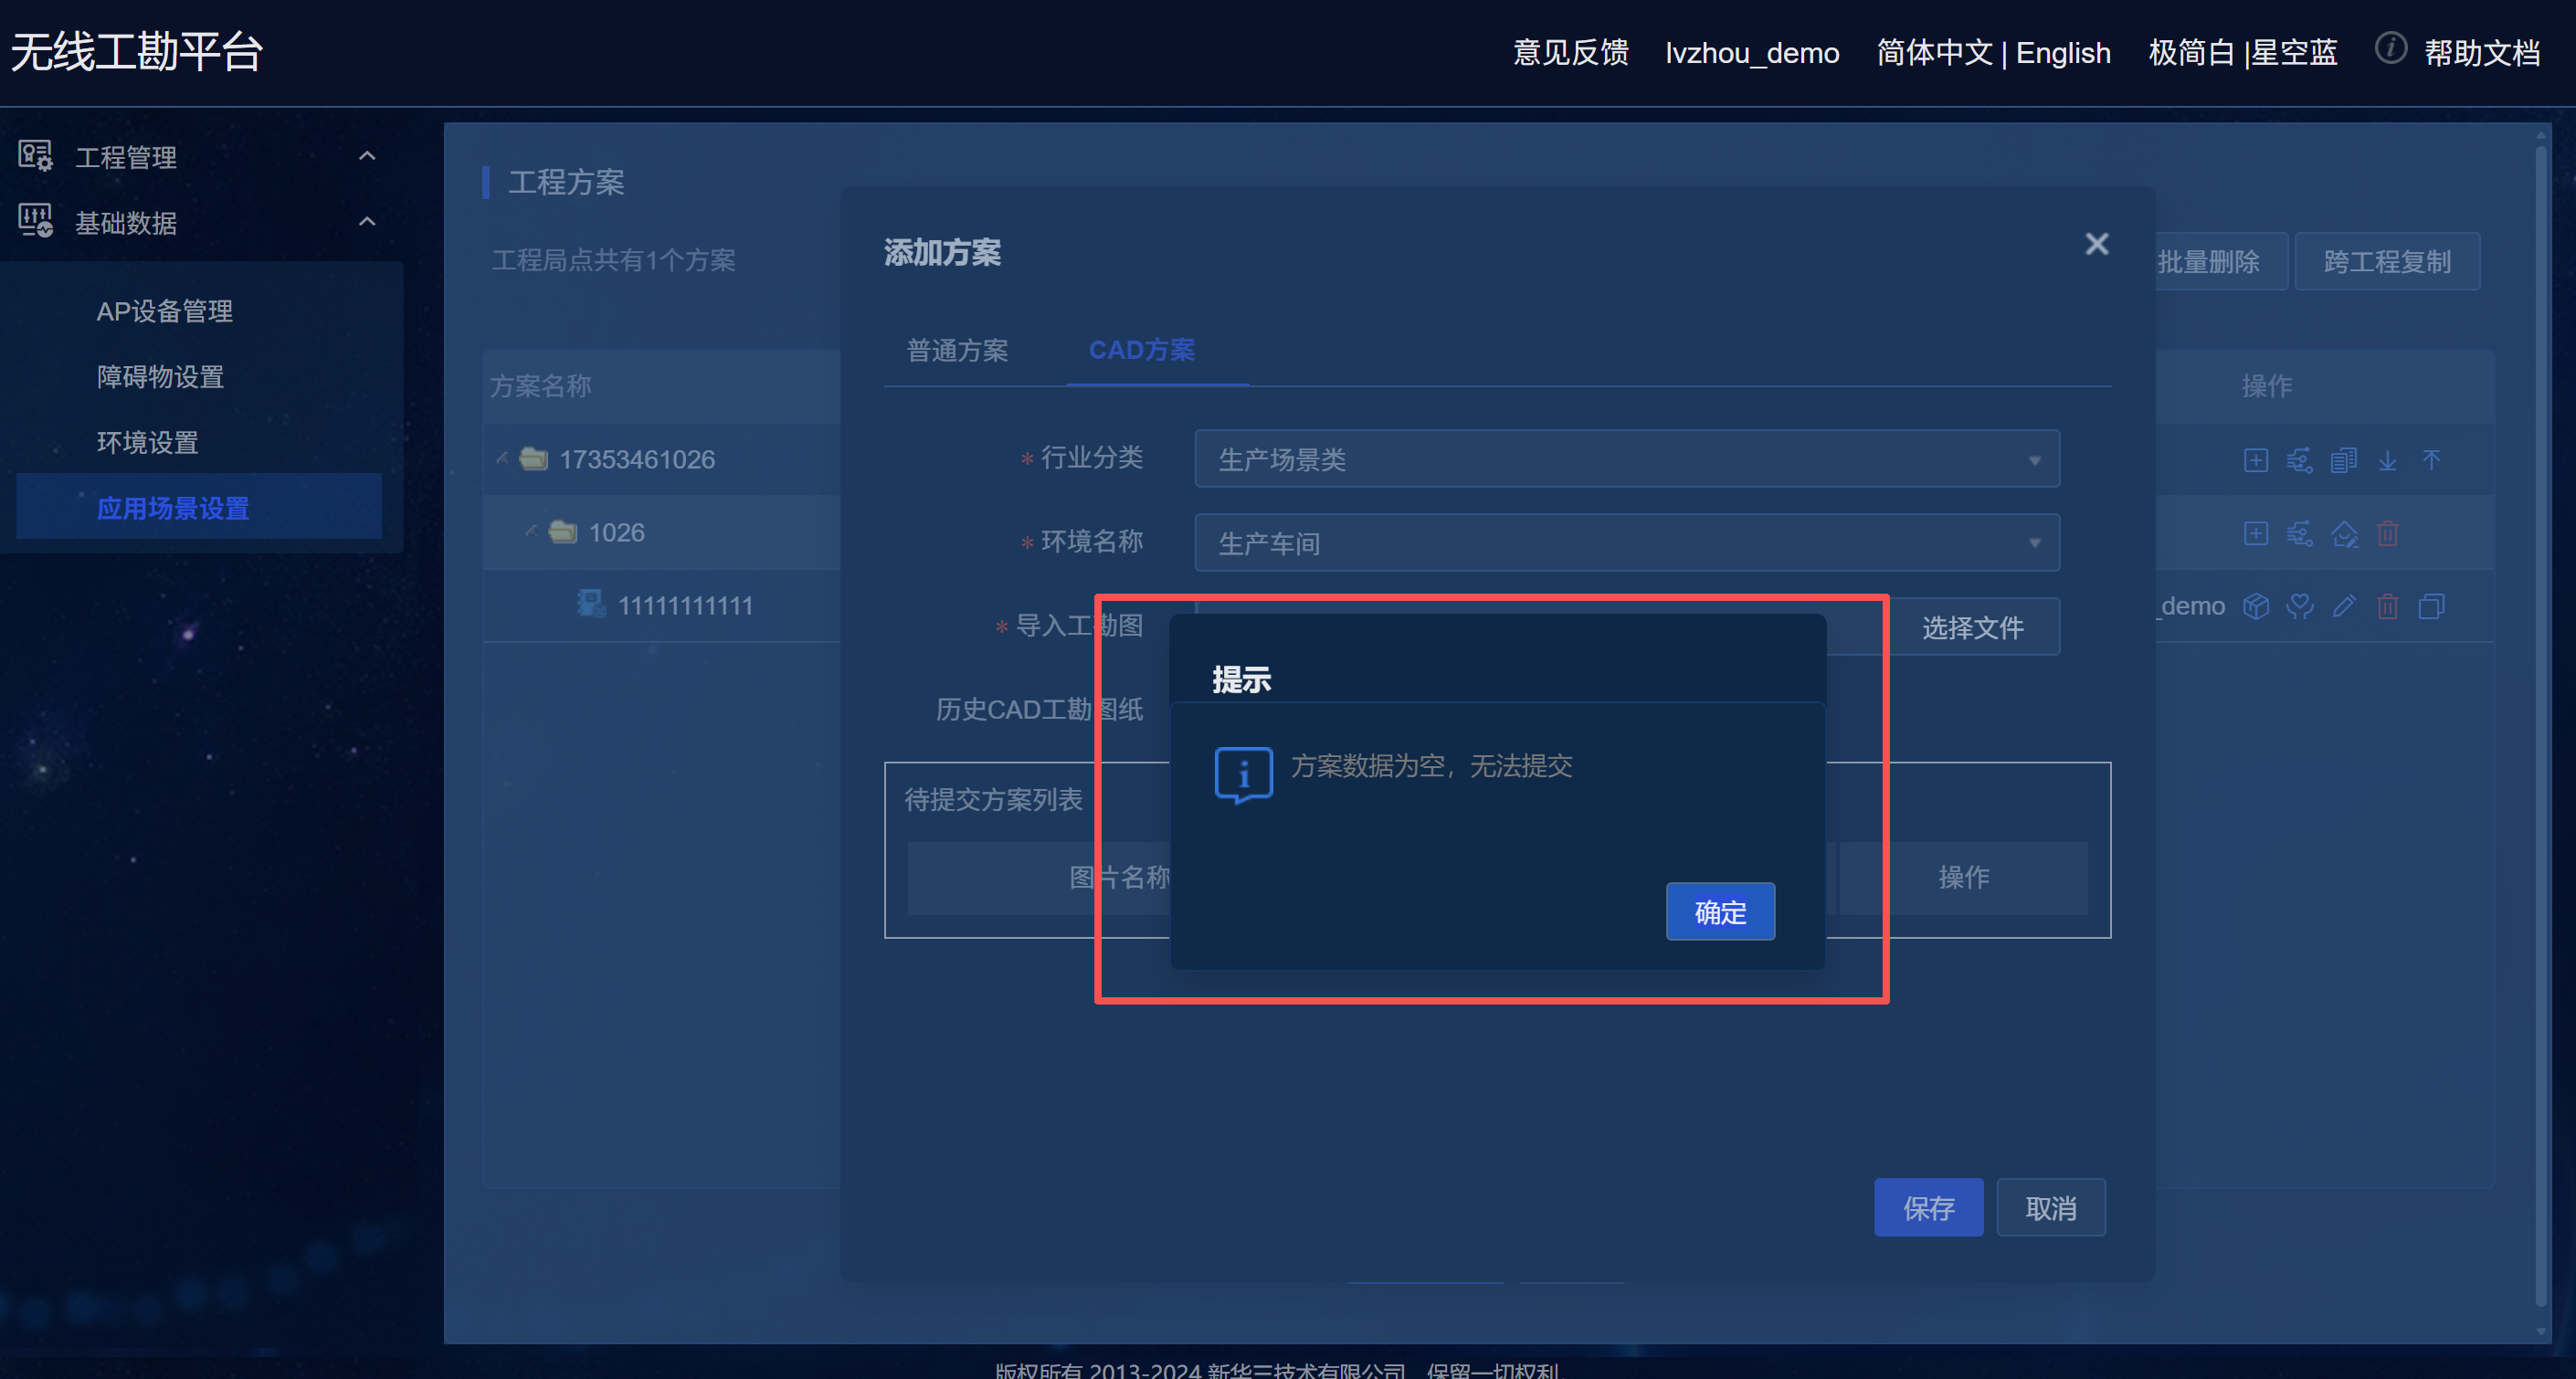Collapse the 17353461026 tree folder
Image resolution: width=2576 pixels, height=1379 pixels.
click(x=503, y=459)
